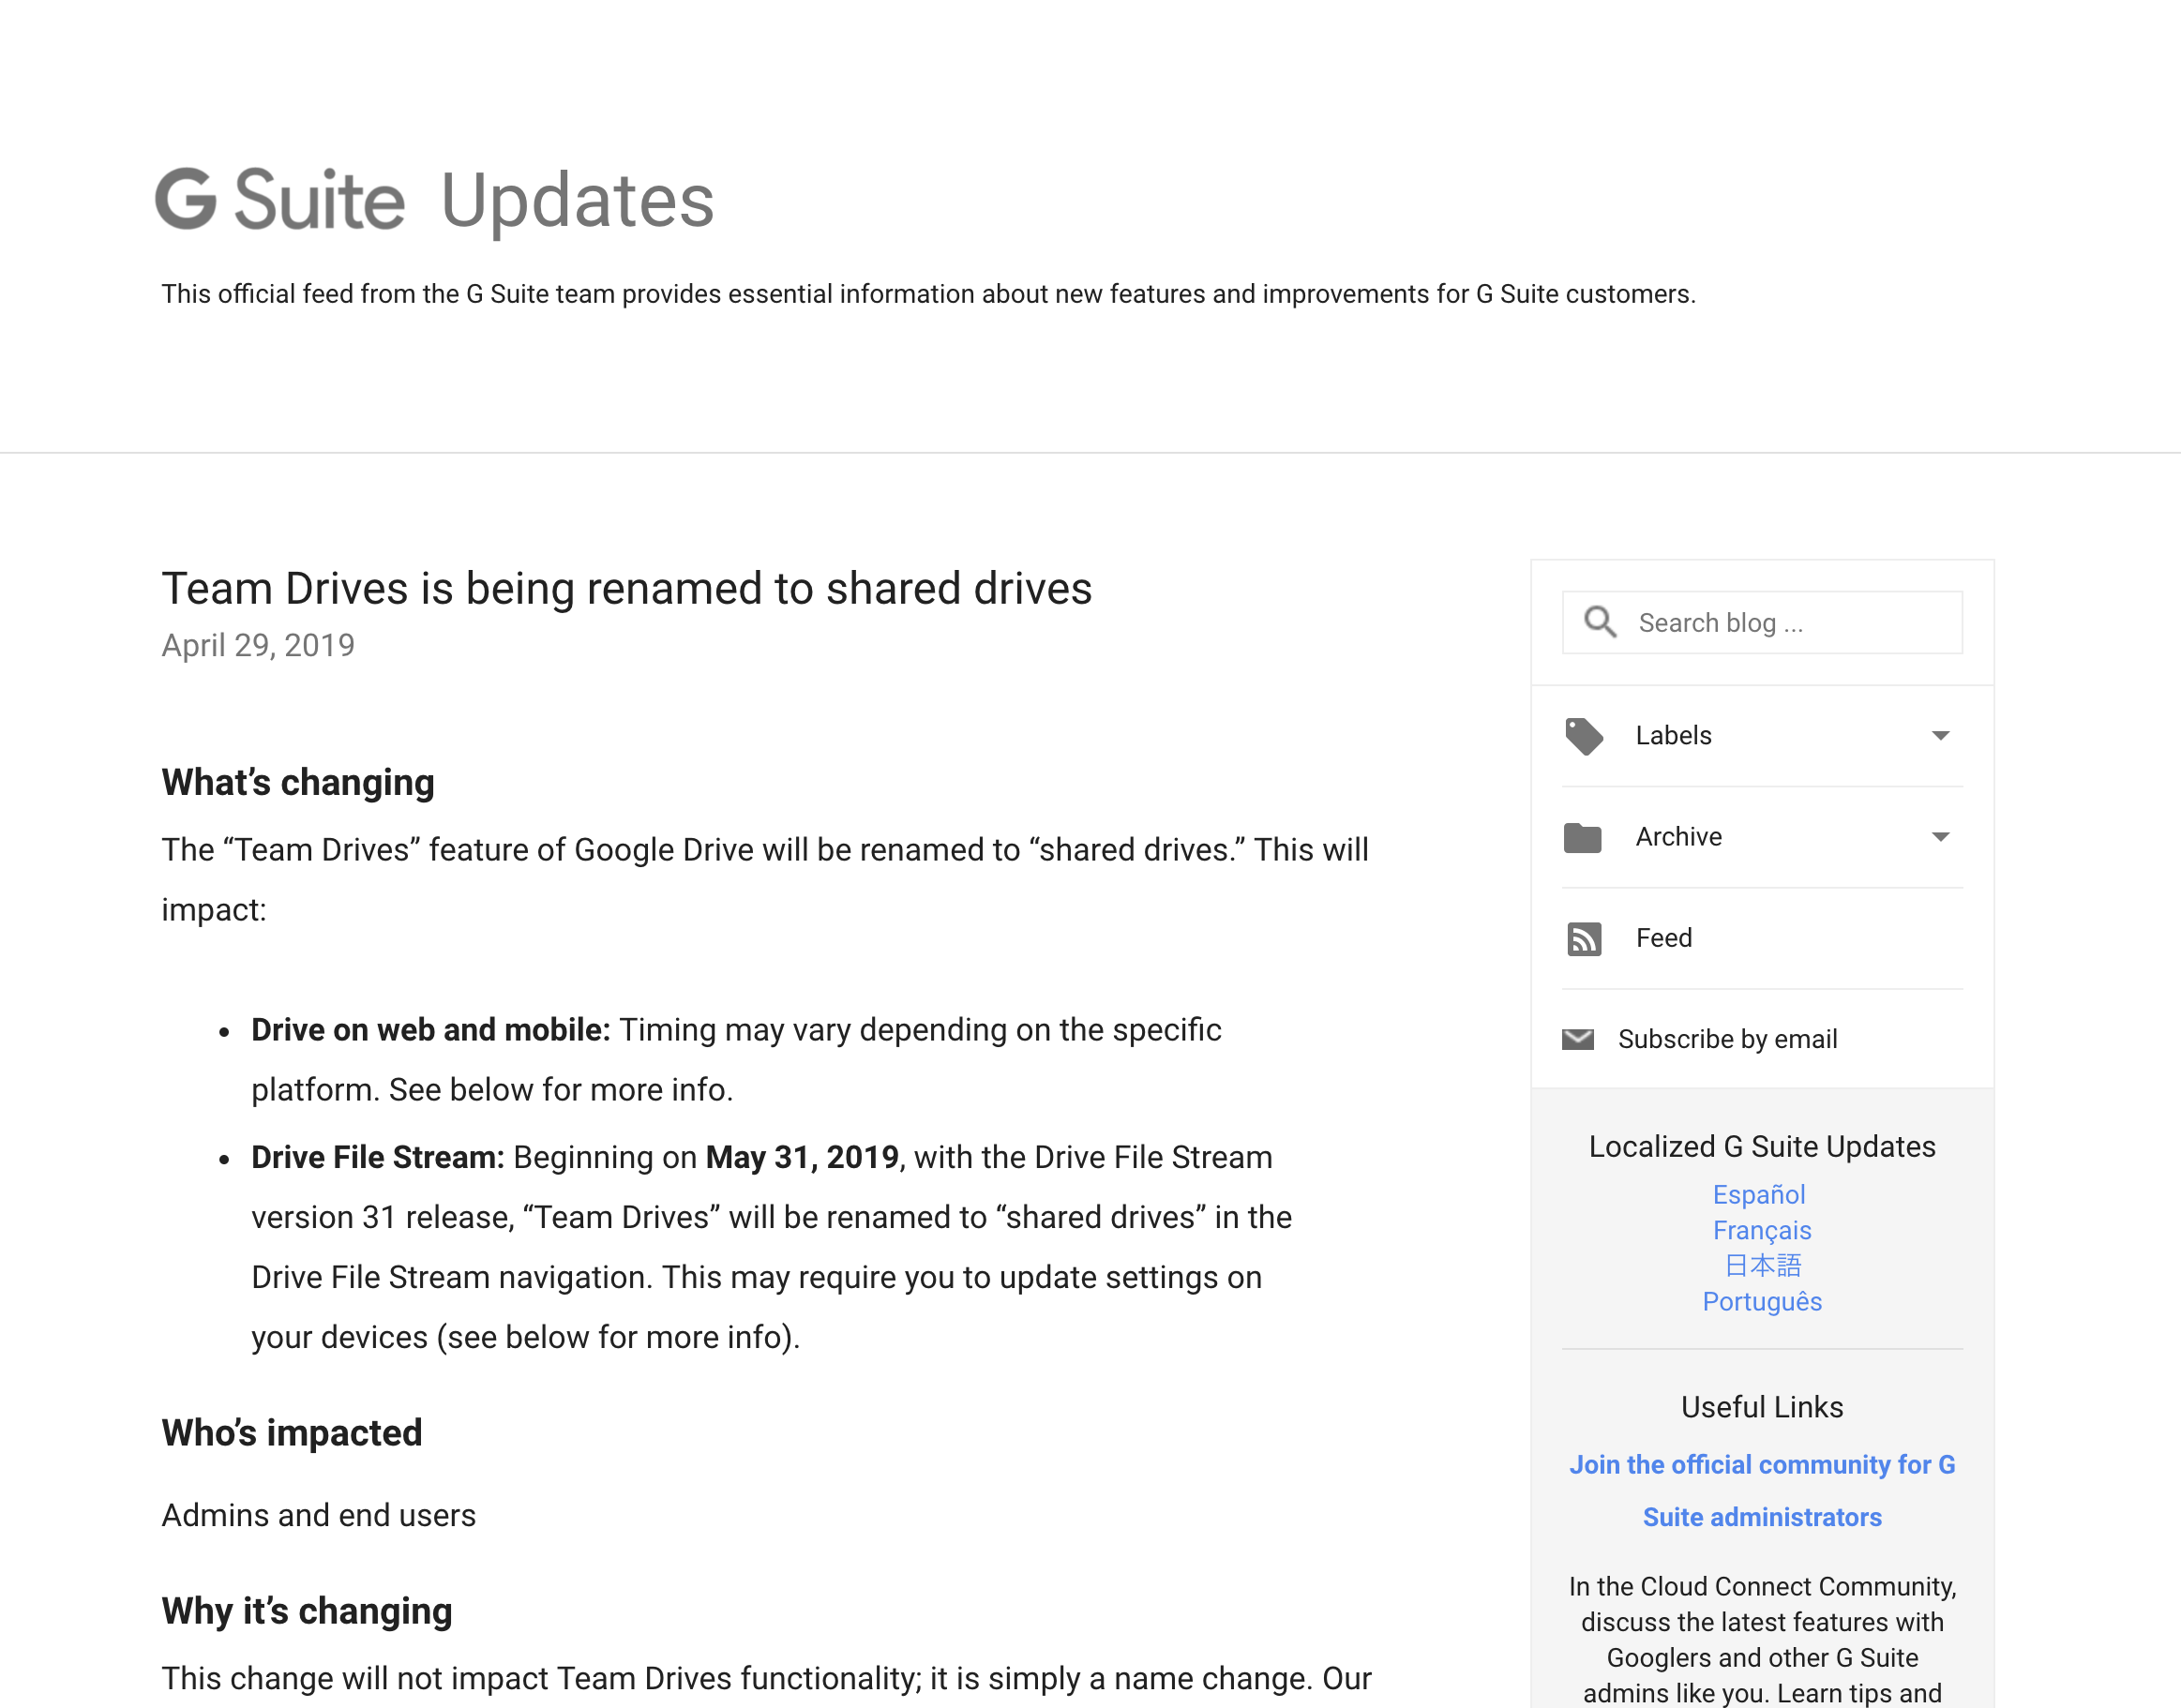Open the Team Drives renamed article title
The image size is (2181, 1708).
(x=627, y=588)
